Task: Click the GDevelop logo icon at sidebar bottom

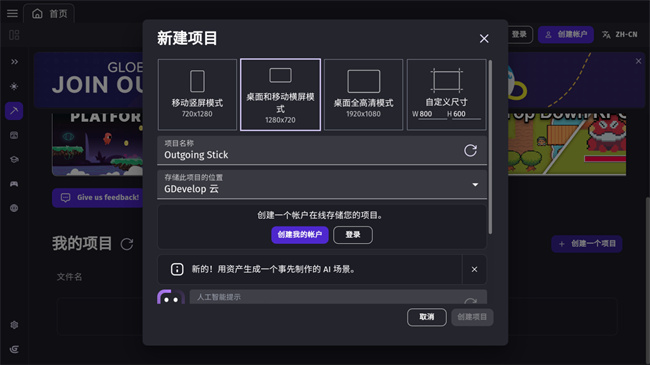Action: pos(14,349)
